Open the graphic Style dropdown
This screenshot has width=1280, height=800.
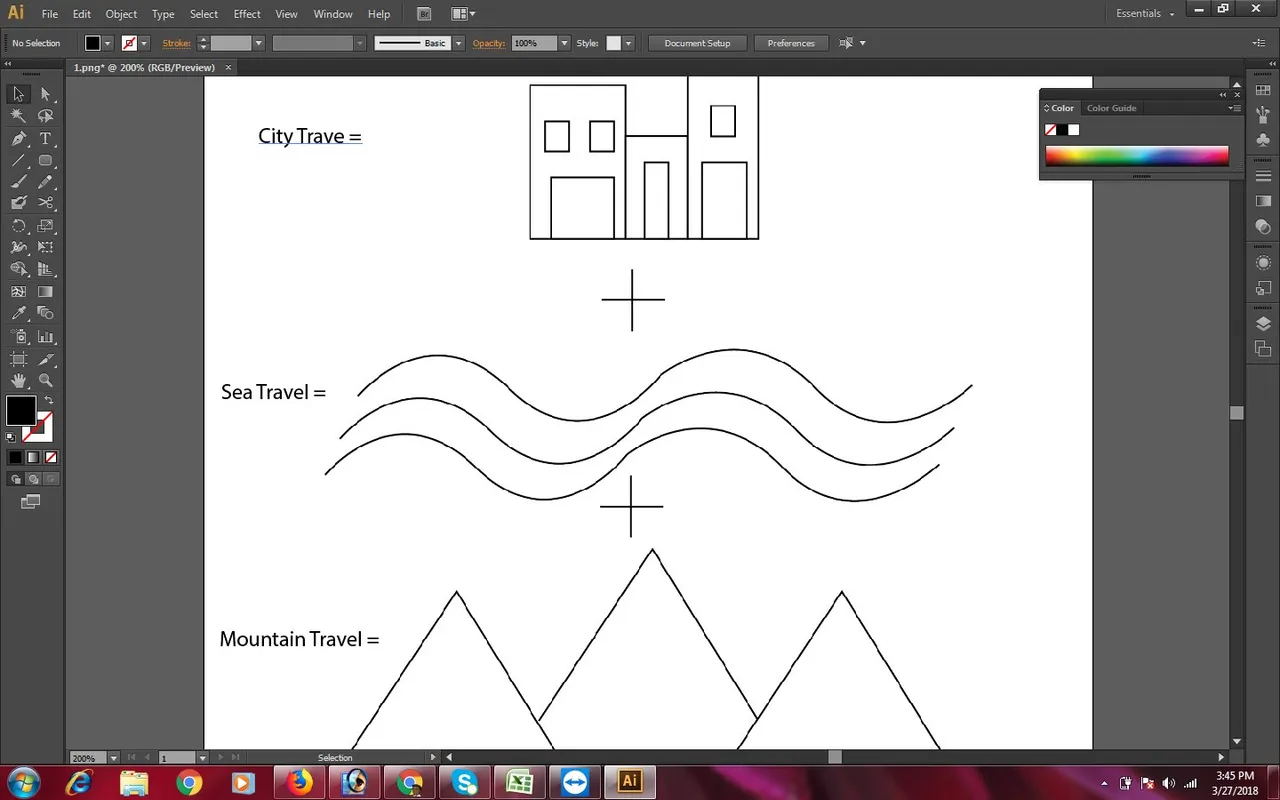point(628,43)
